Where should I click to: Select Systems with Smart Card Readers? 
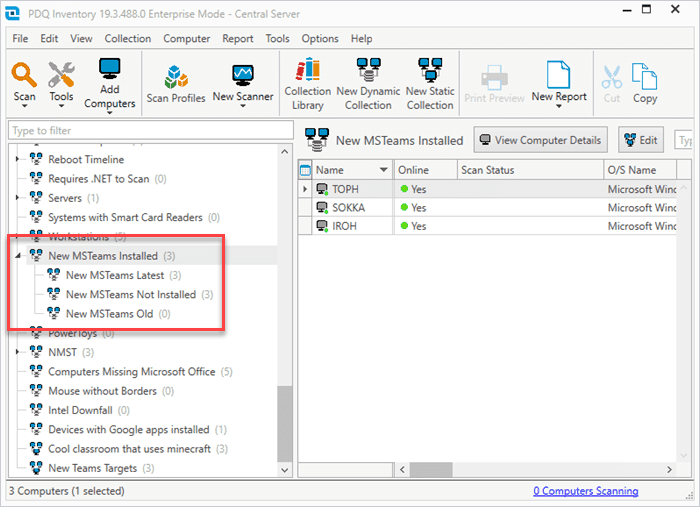tap(125, 217)
